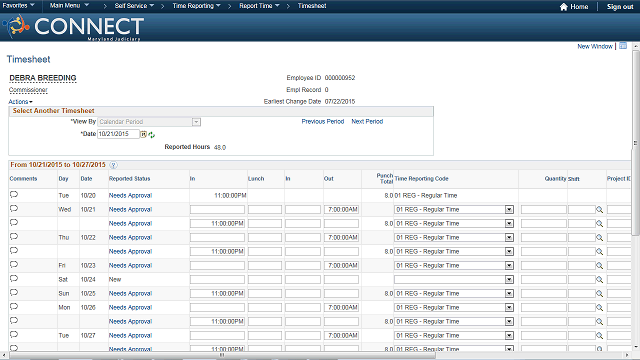Go to the Next Period link

tap(367, 122)
